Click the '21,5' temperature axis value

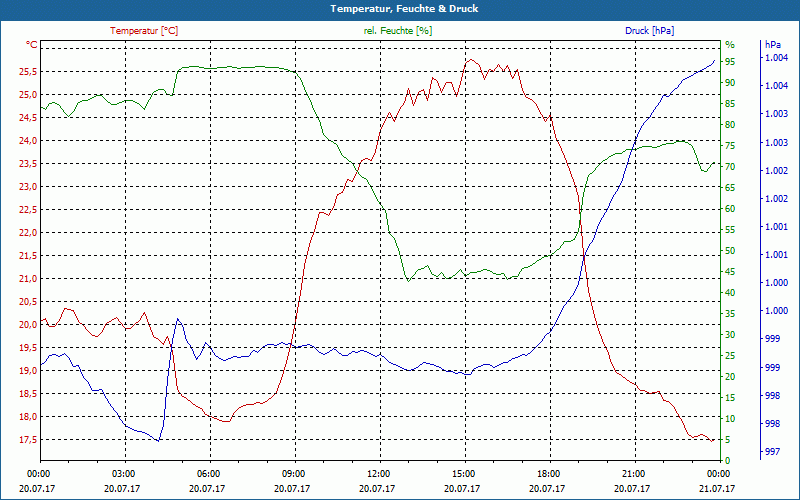point(28,256)
